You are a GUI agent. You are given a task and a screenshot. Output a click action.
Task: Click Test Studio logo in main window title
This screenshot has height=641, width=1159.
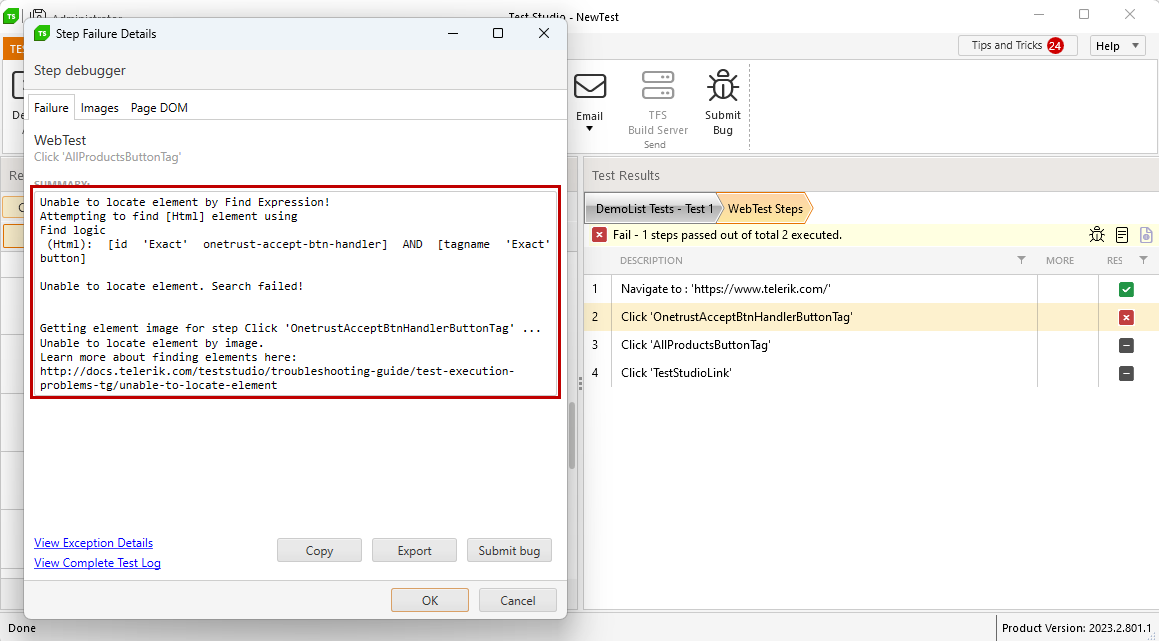pos(10,16)
